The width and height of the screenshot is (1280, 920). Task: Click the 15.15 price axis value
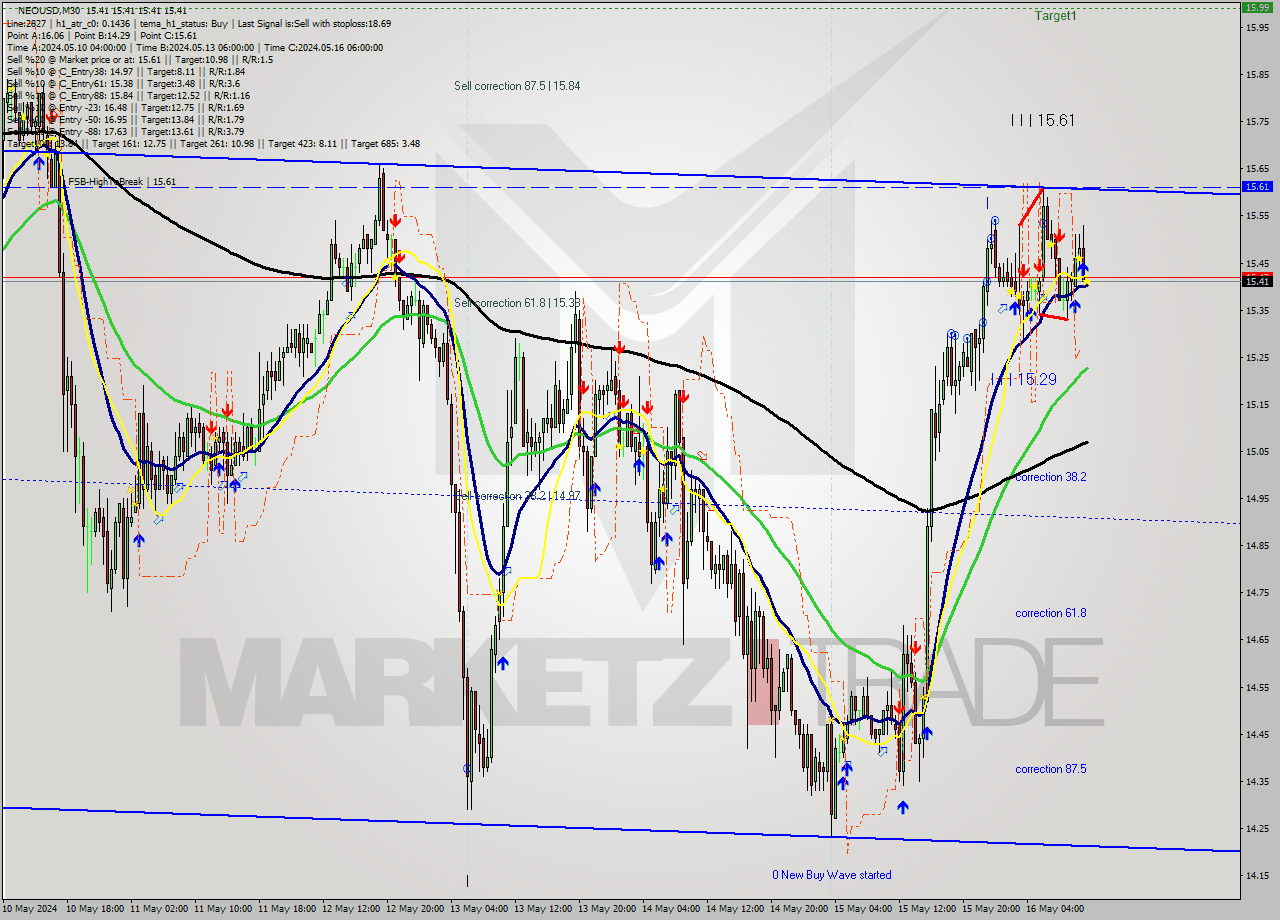coord(1257,404)
